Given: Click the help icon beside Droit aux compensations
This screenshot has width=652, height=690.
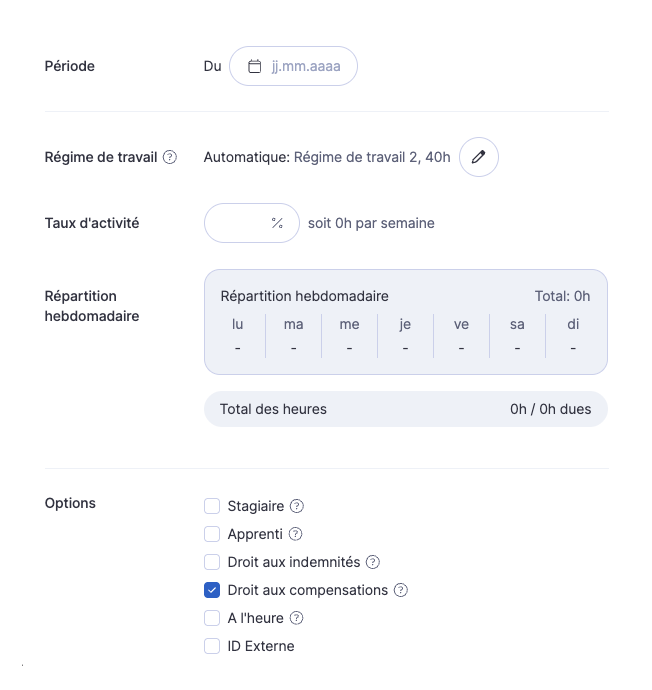Looking at the screenshot, I should [401, 590].
